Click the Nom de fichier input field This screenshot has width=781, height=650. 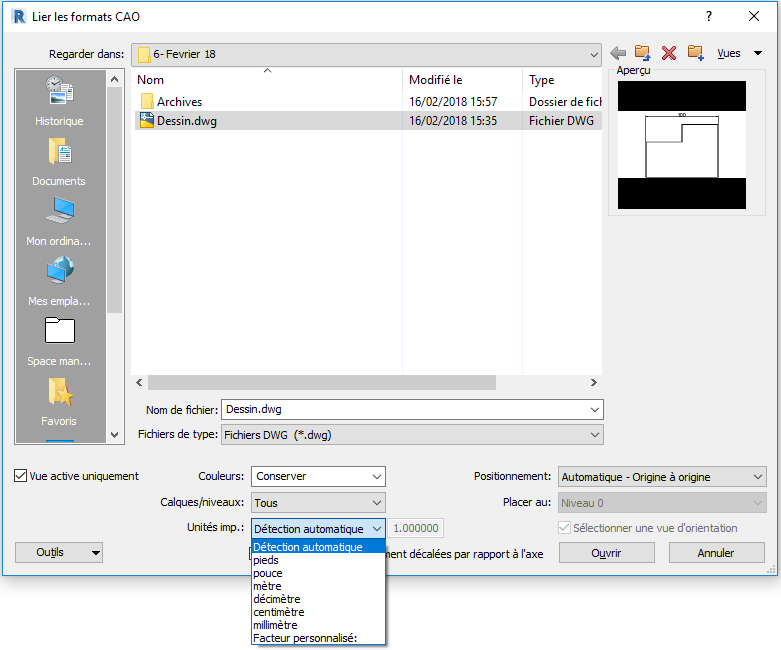pos(405,409)
